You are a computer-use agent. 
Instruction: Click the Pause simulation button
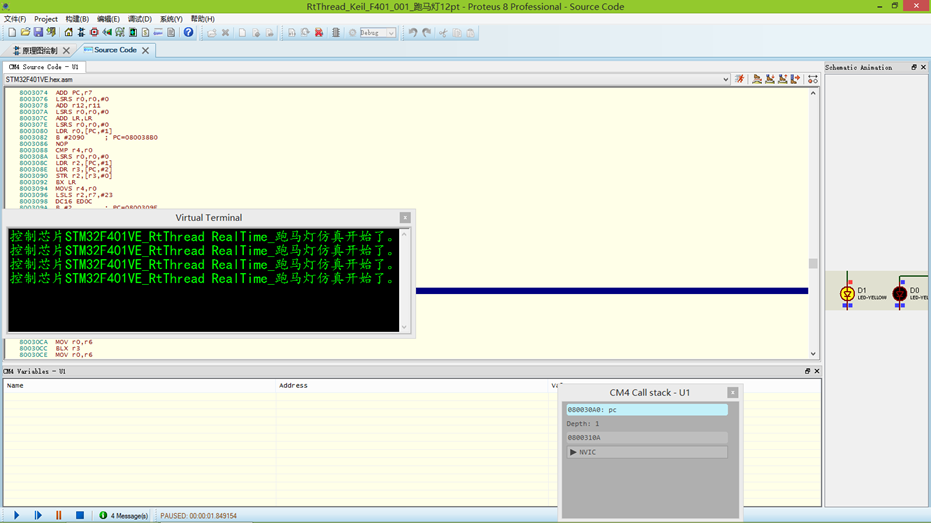(x=58, y=515)
